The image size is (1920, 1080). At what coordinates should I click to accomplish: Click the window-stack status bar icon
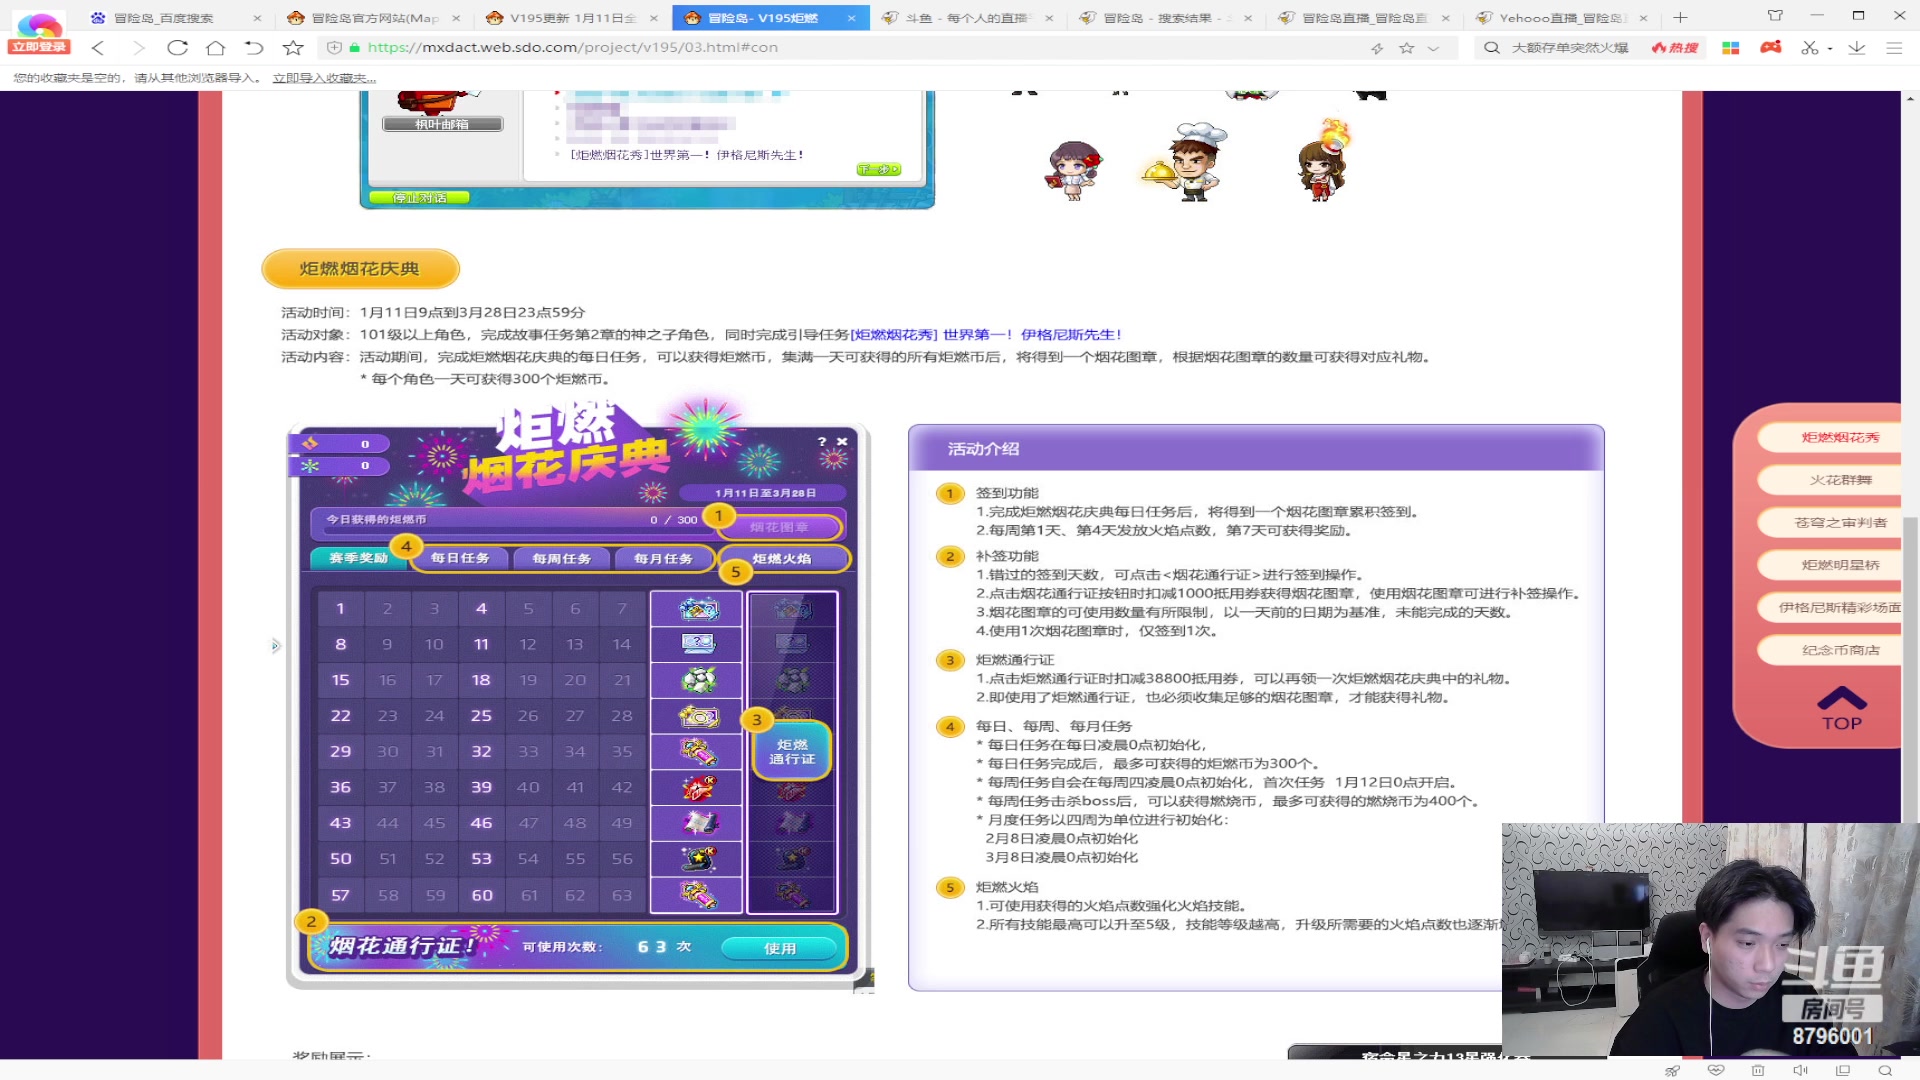coord(1843,1070)
